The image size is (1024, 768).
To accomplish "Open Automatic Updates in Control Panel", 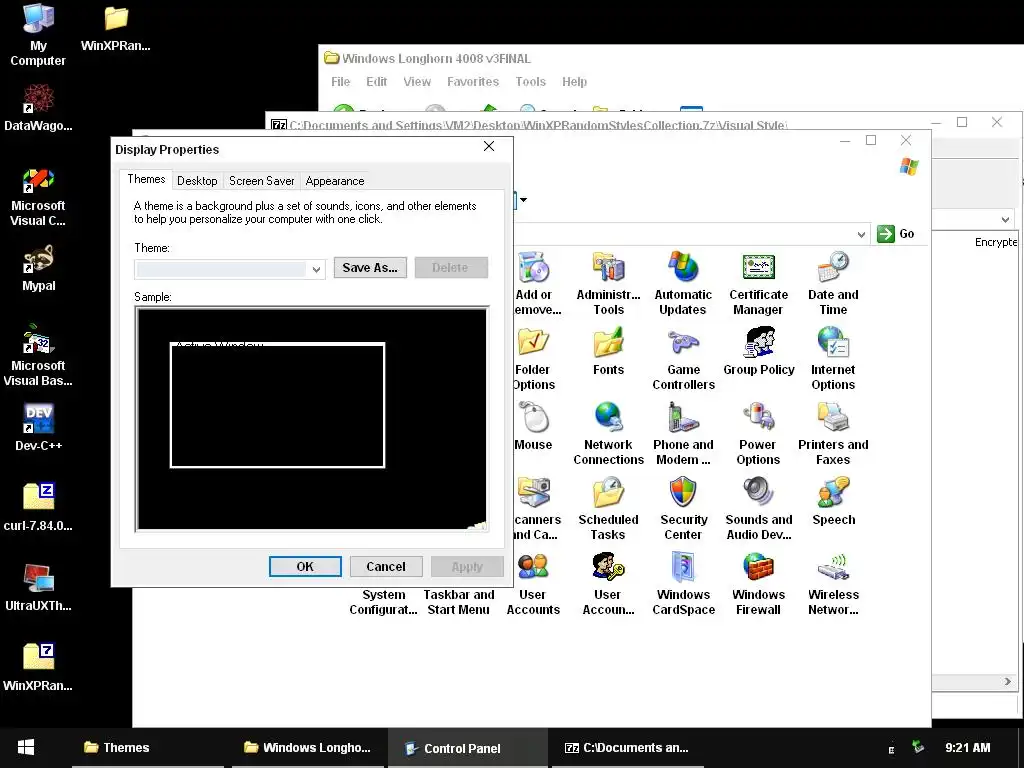I will tap(682, 283).
